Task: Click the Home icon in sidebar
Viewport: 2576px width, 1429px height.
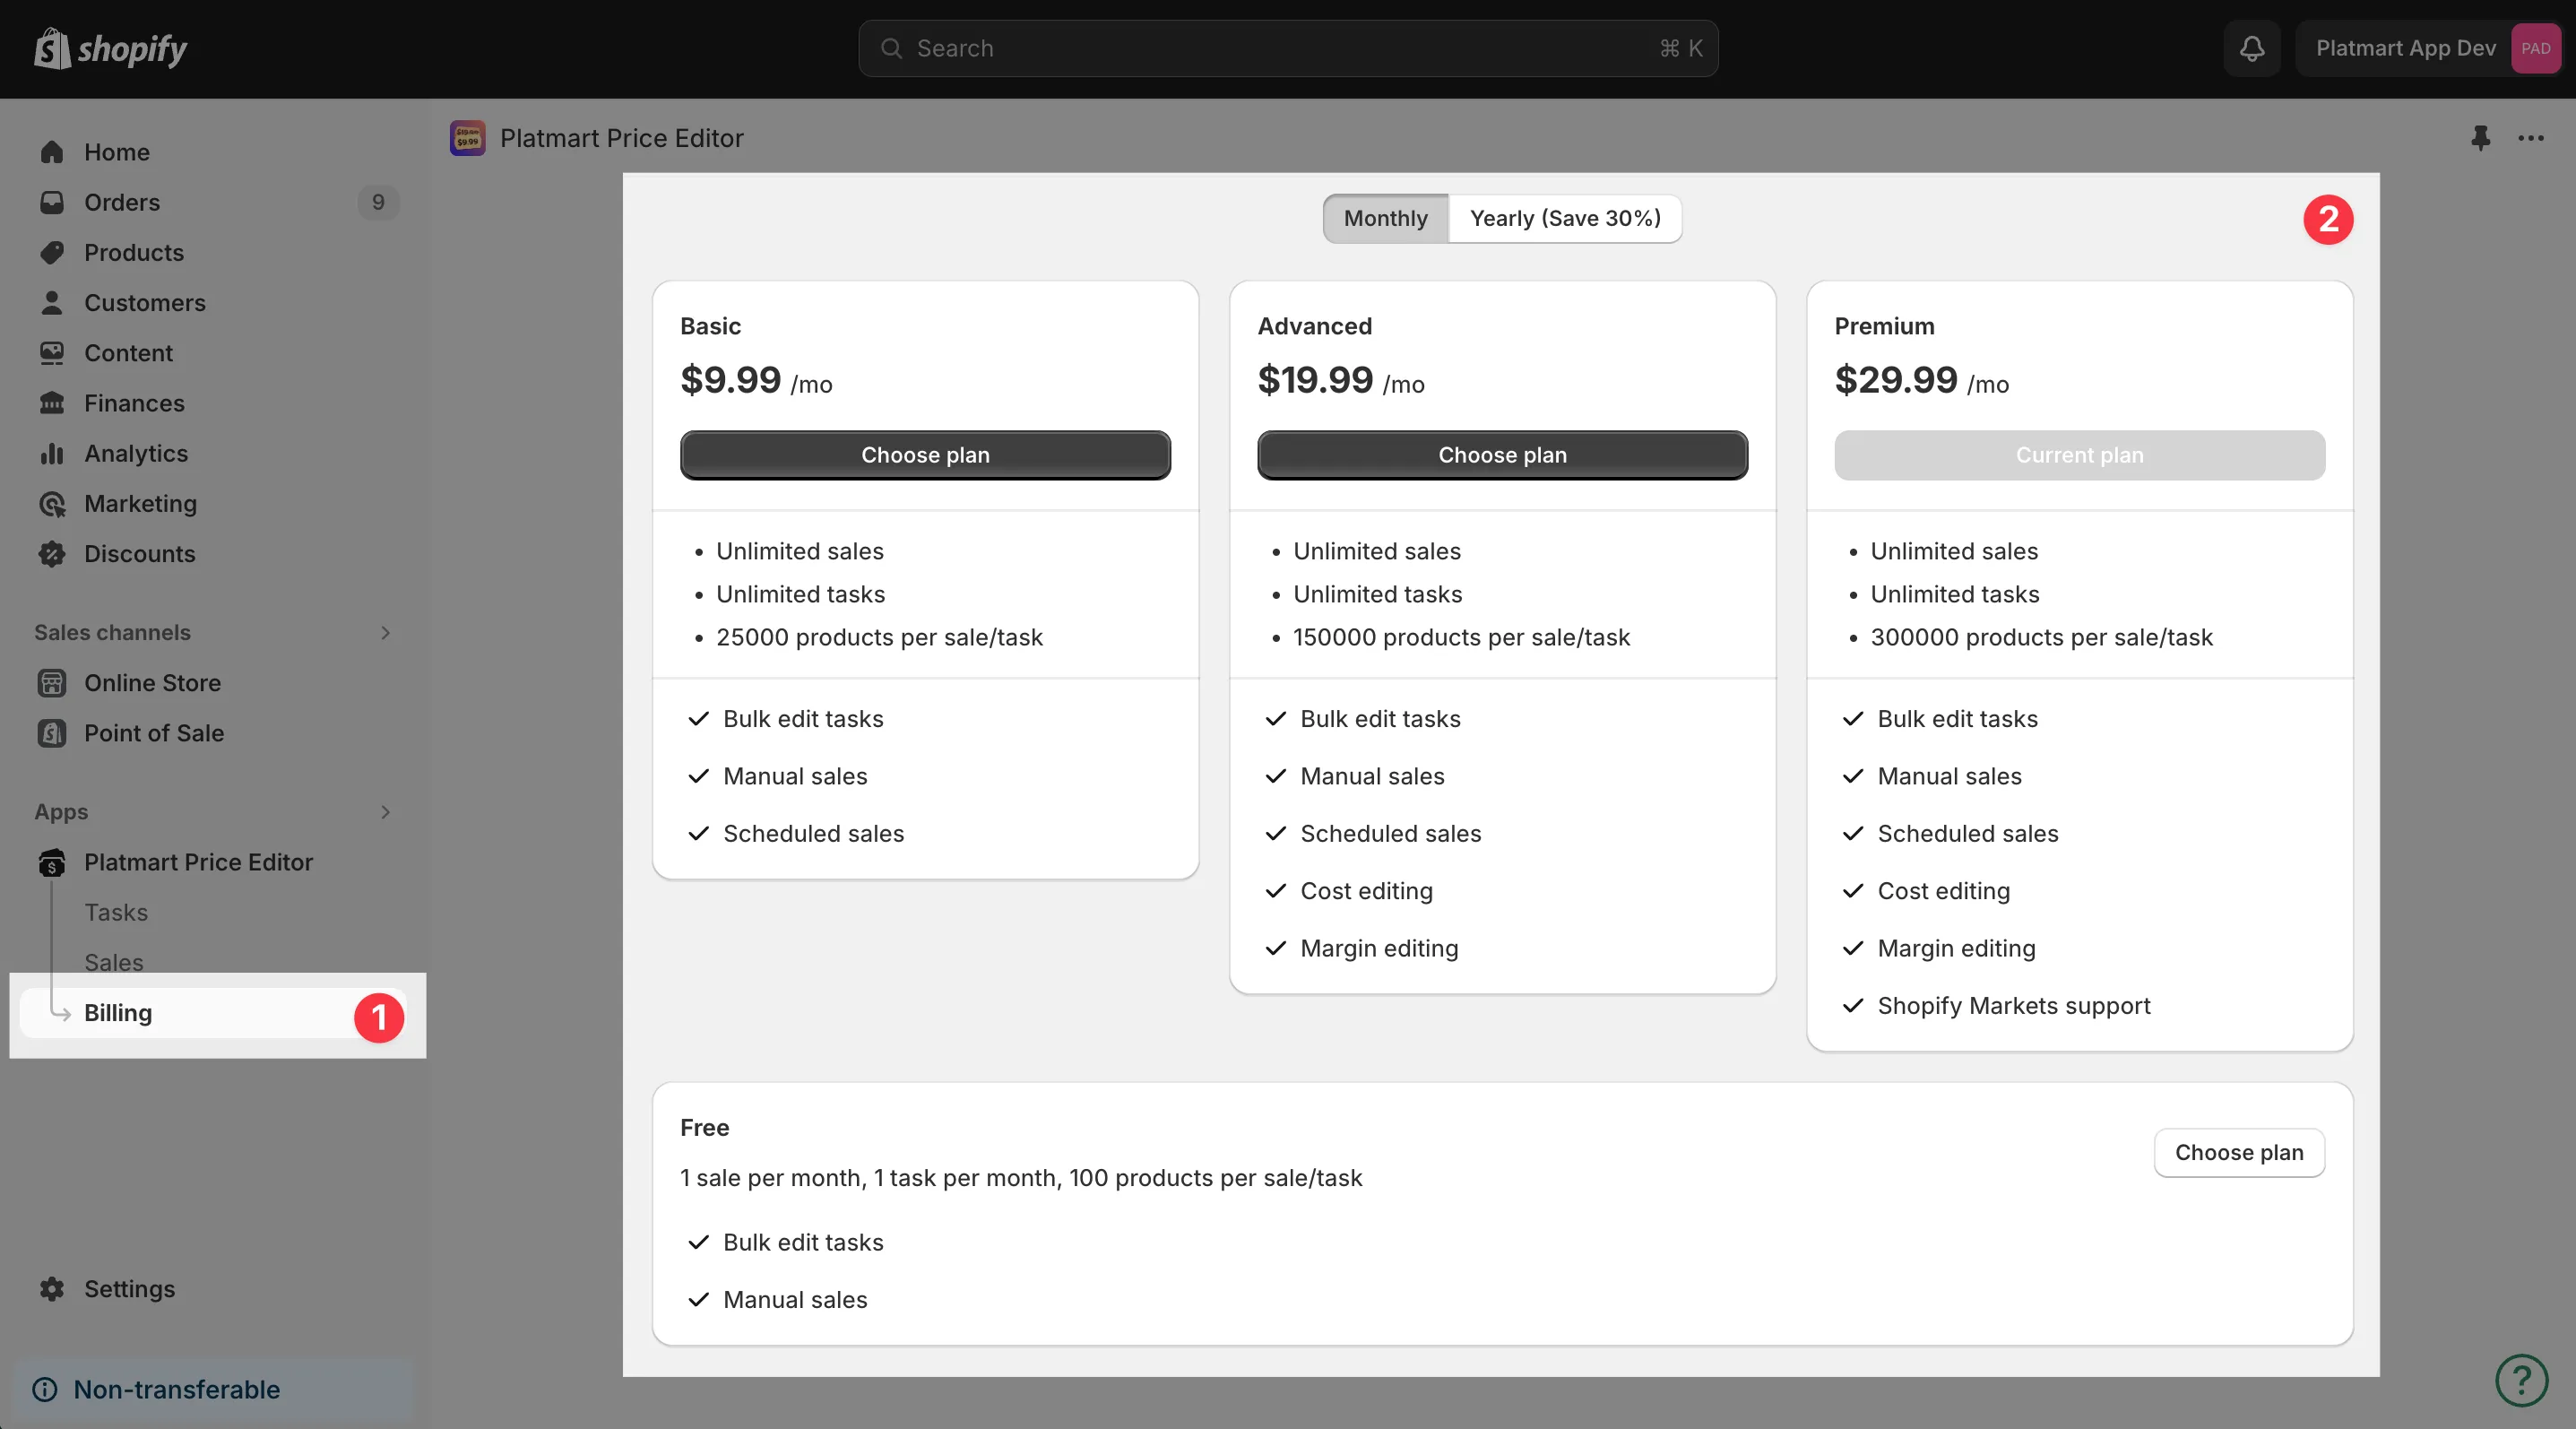Action: 52,152
